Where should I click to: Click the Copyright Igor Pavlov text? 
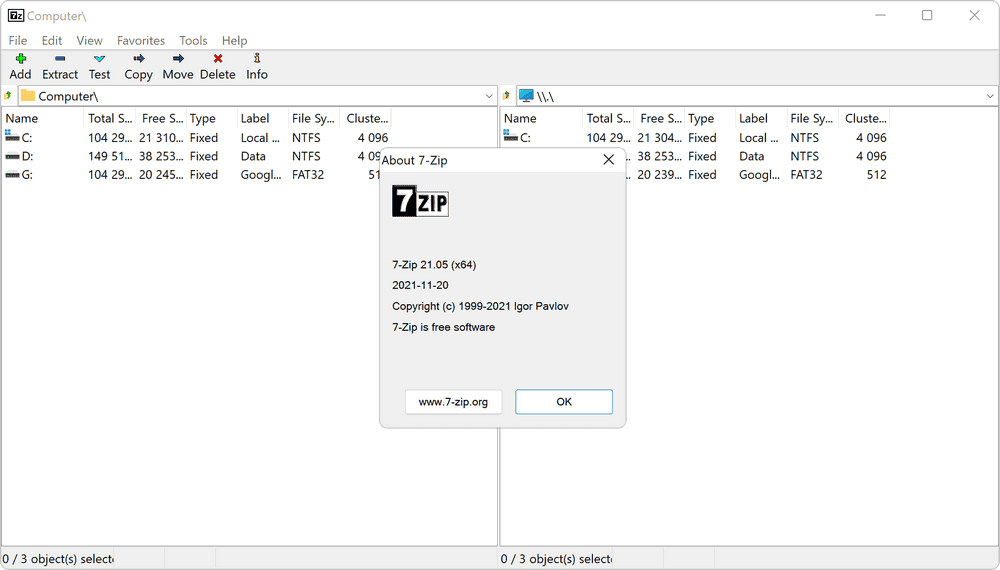[480, 306]
